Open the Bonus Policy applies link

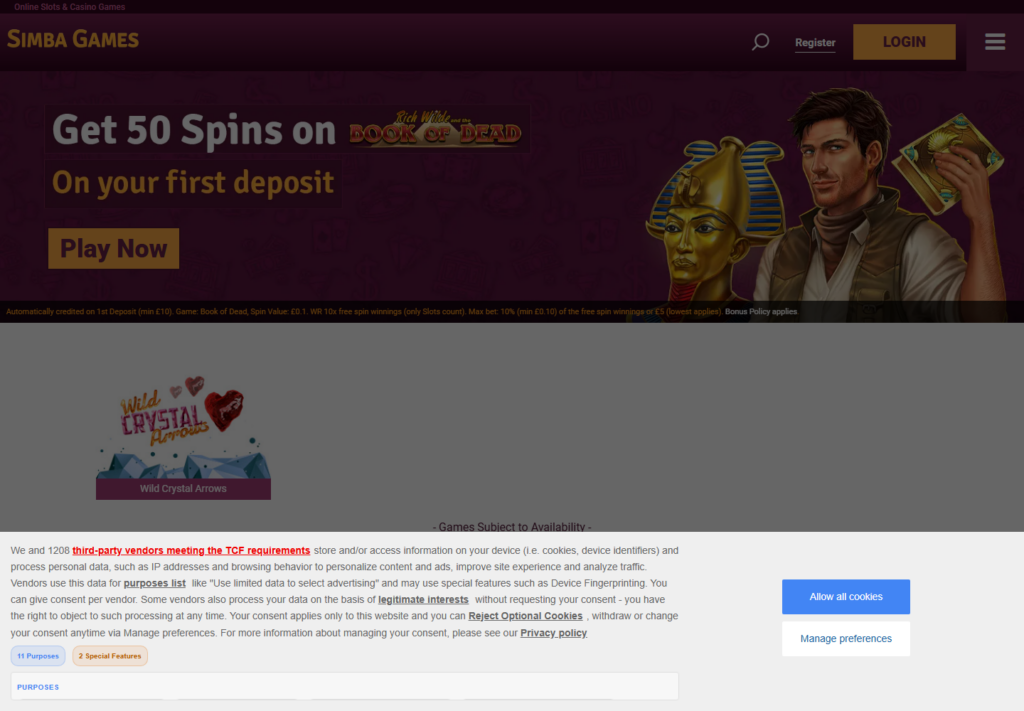(x=761, y=311)
